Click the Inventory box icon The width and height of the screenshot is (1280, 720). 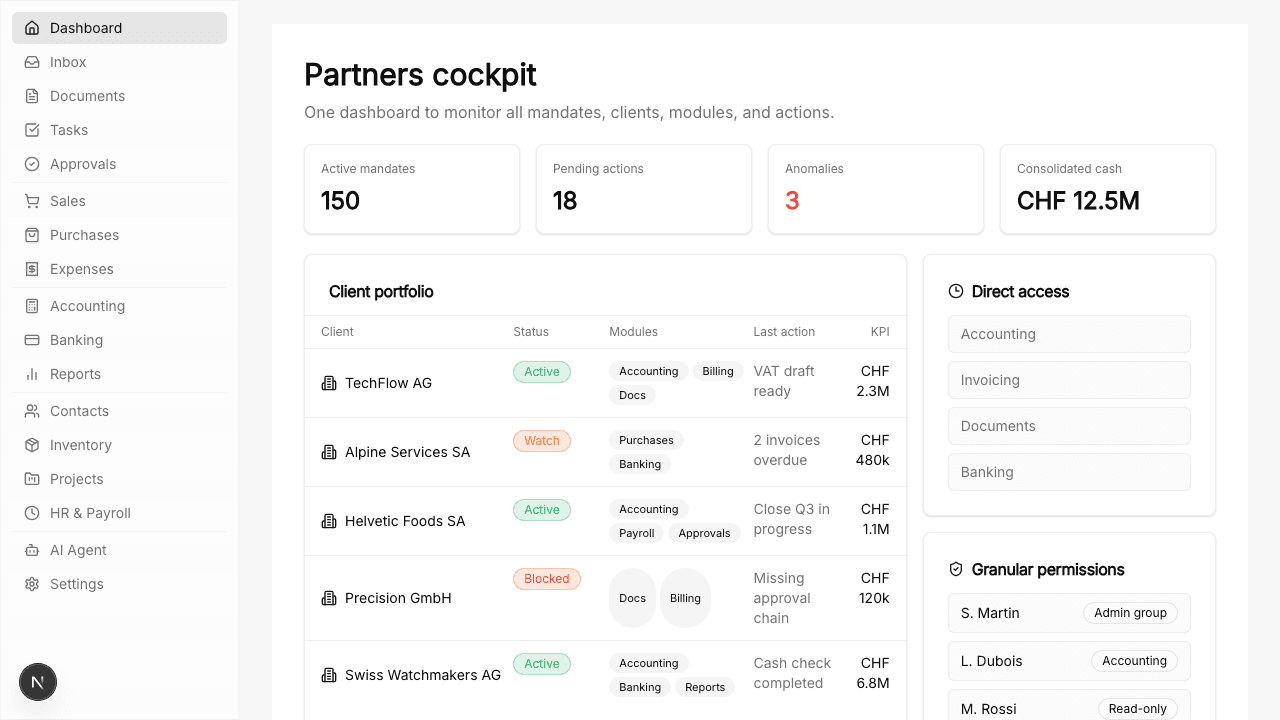click(32, 445)
